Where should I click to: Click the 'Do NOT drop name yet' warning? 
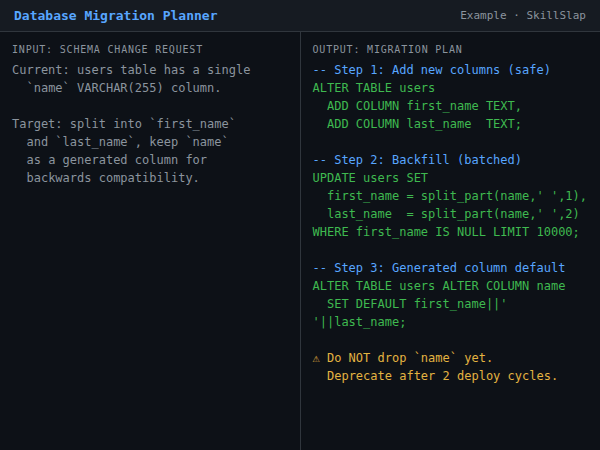(409, 358)
